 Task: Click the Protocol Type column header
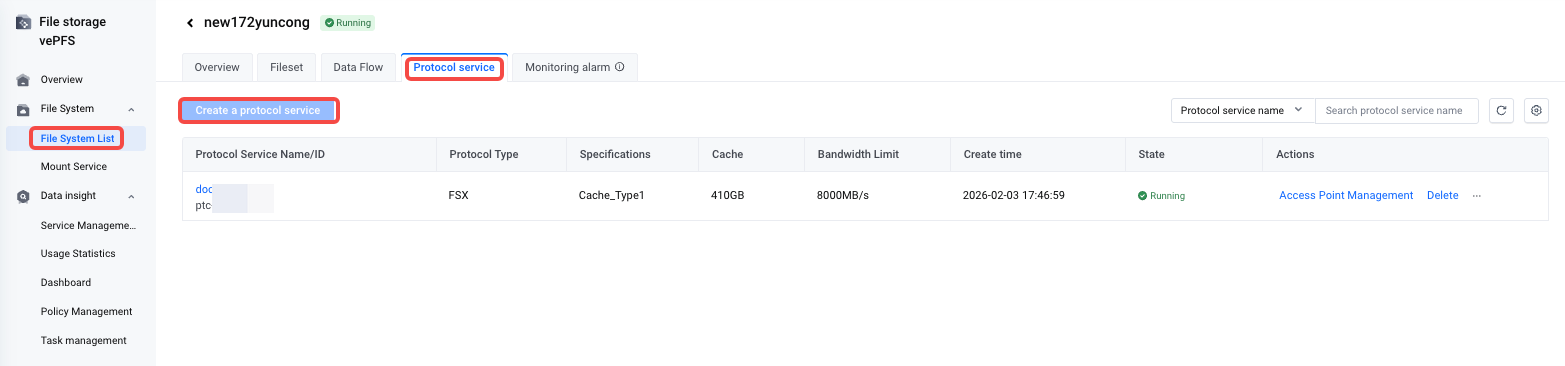484,155
